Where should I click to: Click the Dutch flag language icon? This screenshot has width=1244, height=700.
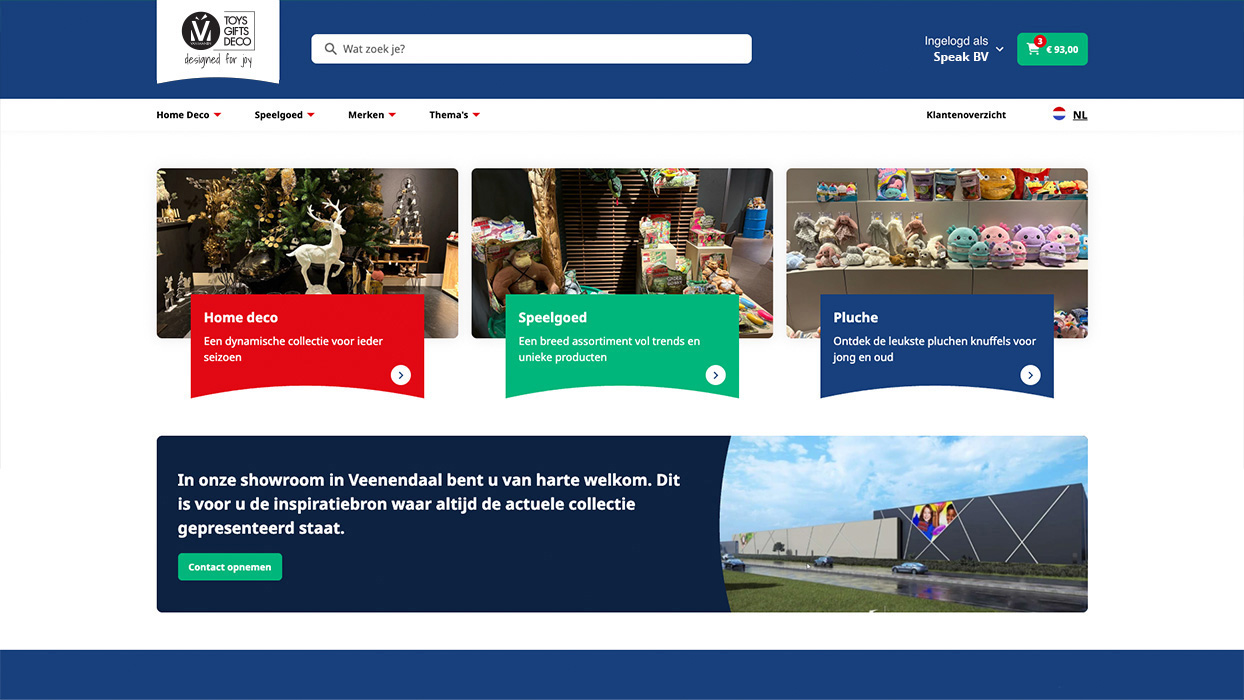[x=1059, y=114]
